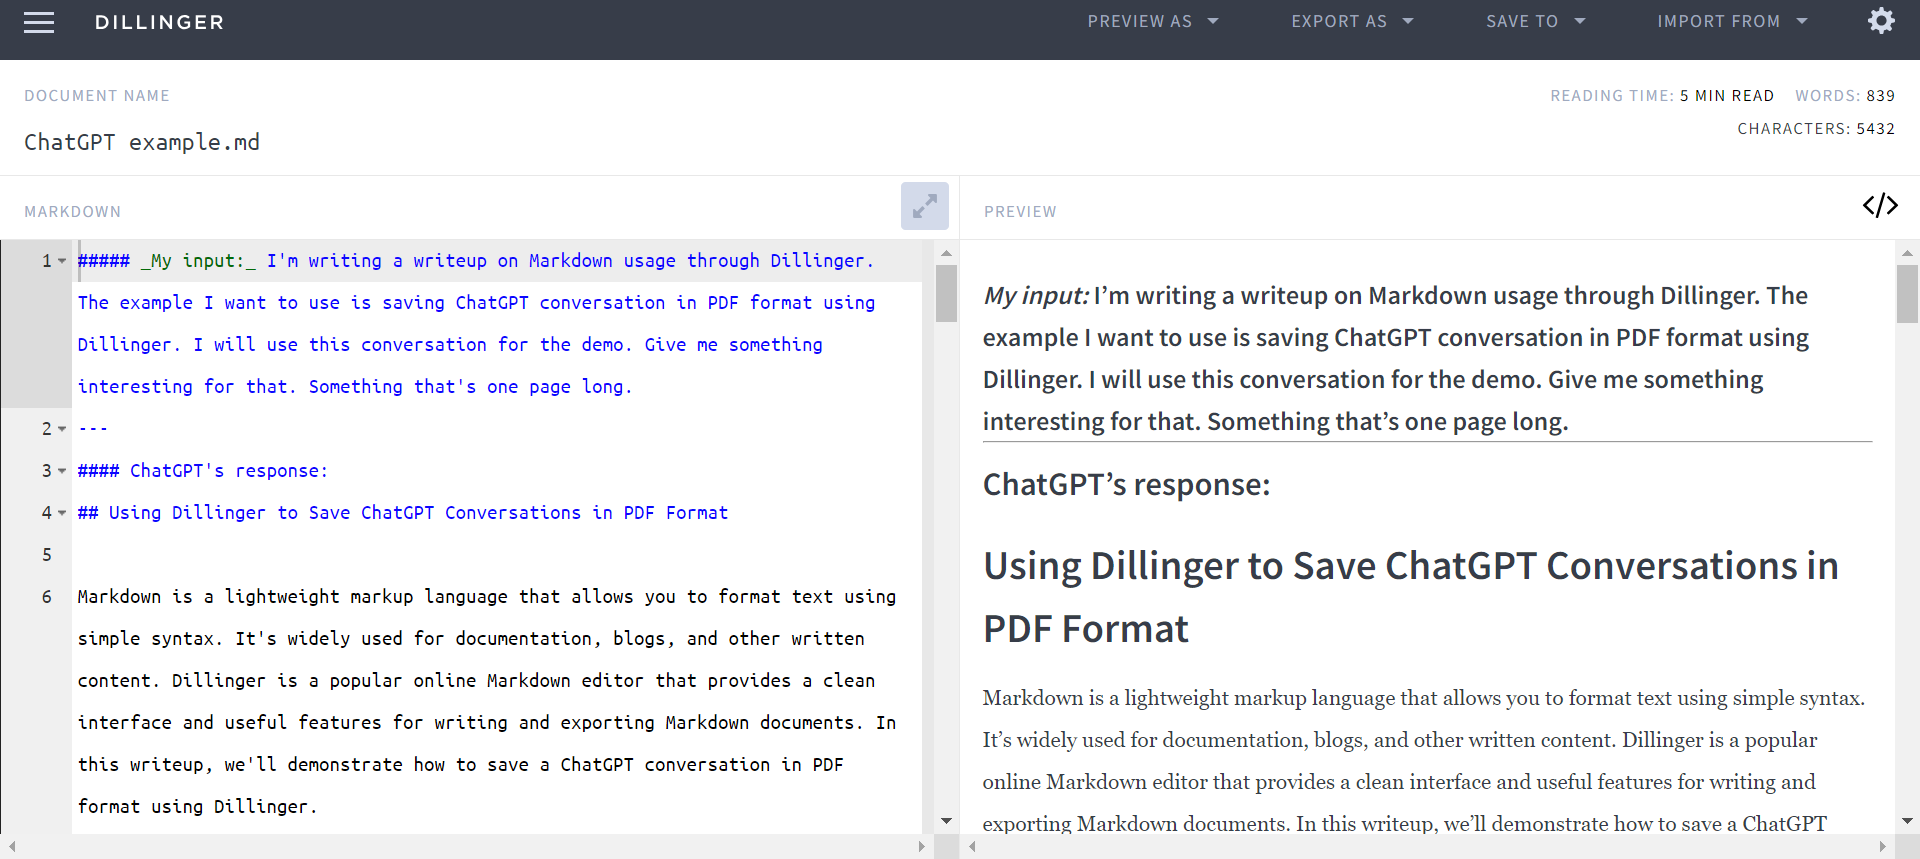Click the preview horizontal scrollbar right arrow

click(1882, 847)
